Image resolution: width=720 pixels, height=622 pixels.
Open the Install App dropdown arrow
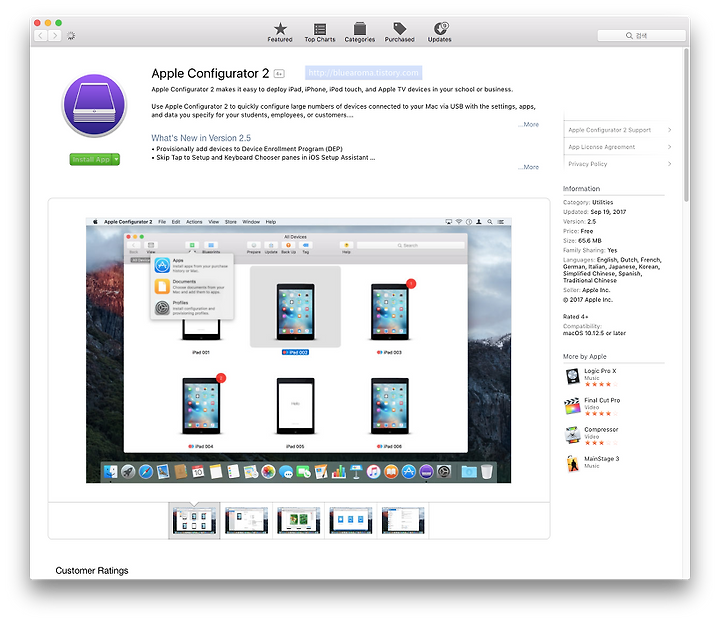point(117,159)
